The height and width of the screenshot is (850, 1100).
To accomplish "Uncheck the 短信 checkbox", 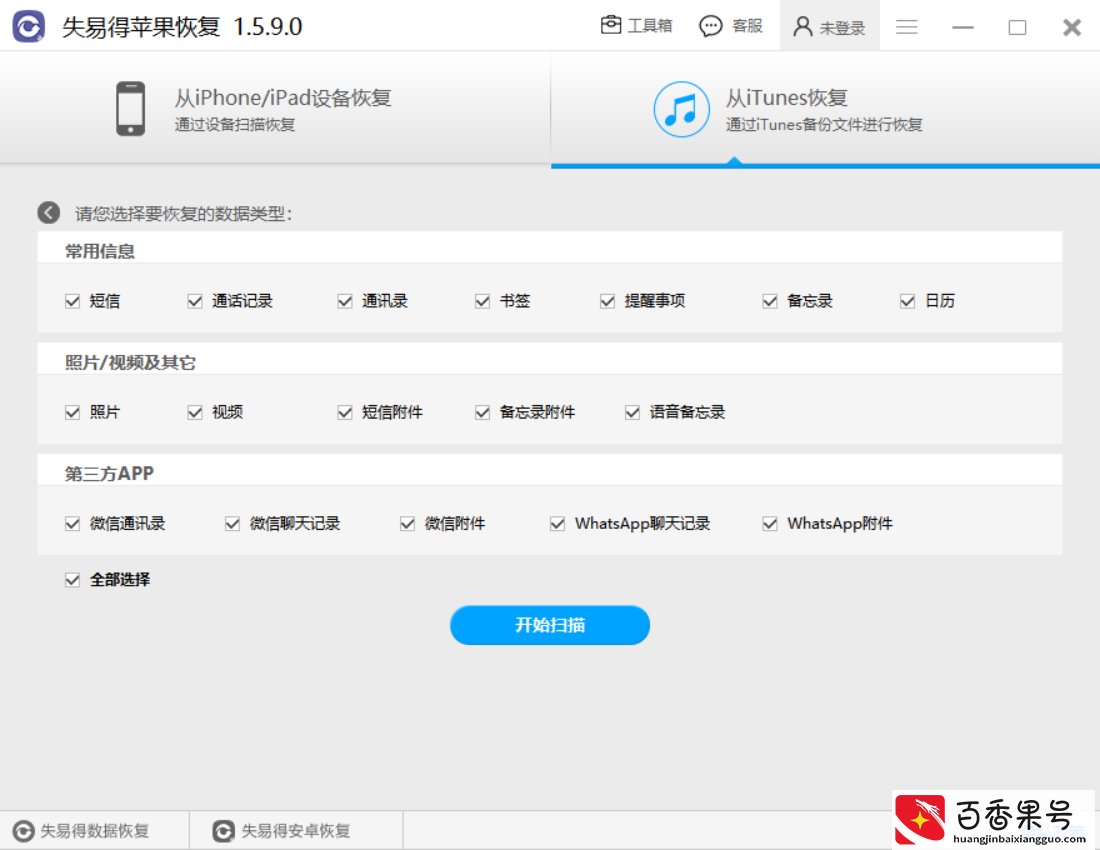I will 72,301.
